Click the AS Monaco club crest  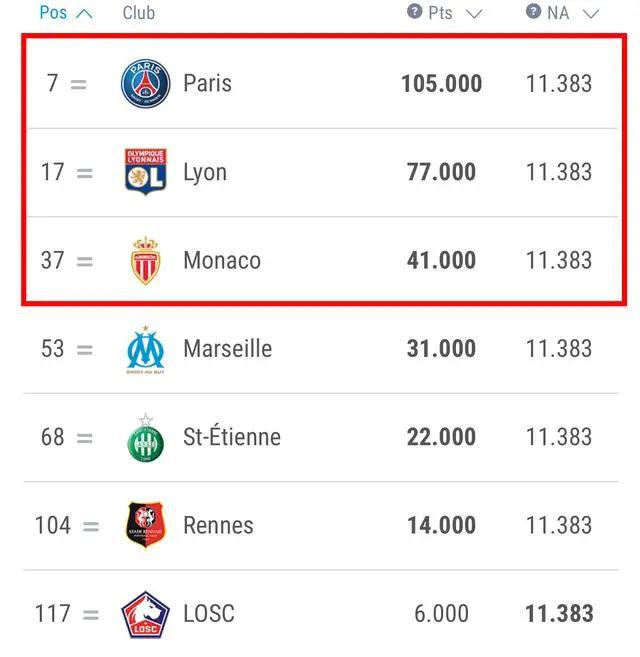click(145, 261)
